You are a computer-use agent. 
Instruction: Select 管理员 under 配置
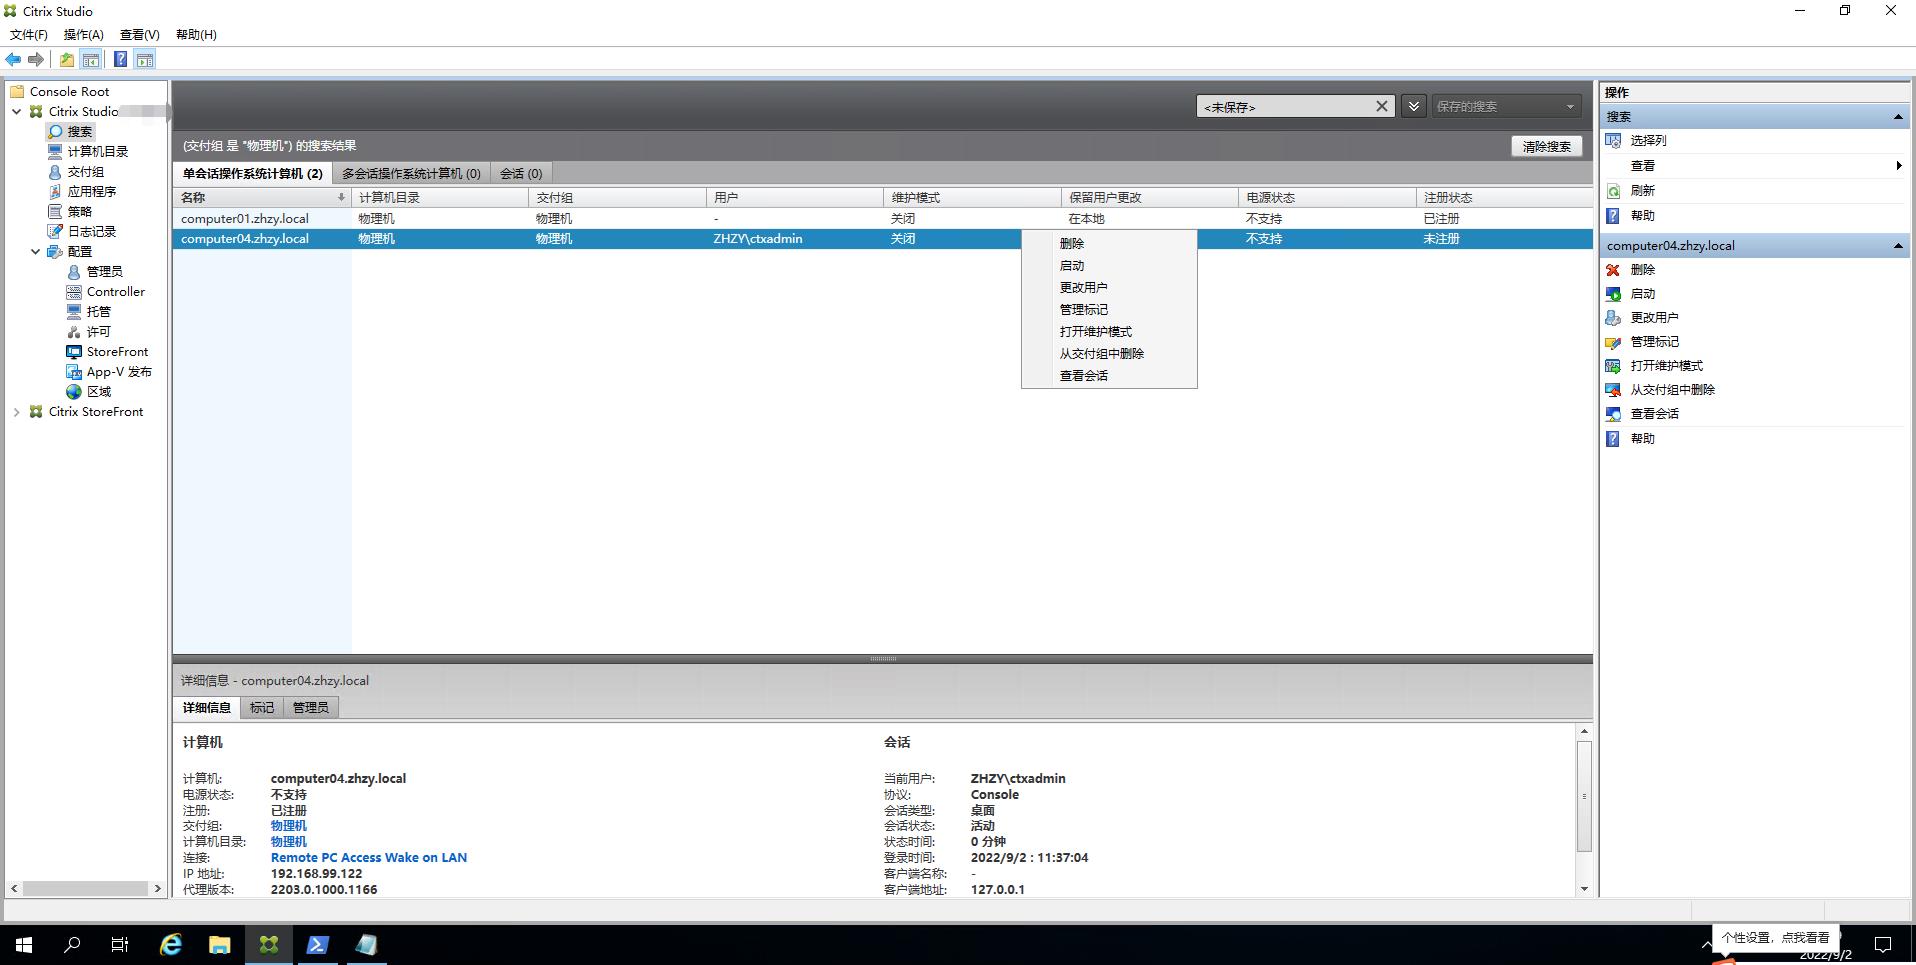coord(105,271)
